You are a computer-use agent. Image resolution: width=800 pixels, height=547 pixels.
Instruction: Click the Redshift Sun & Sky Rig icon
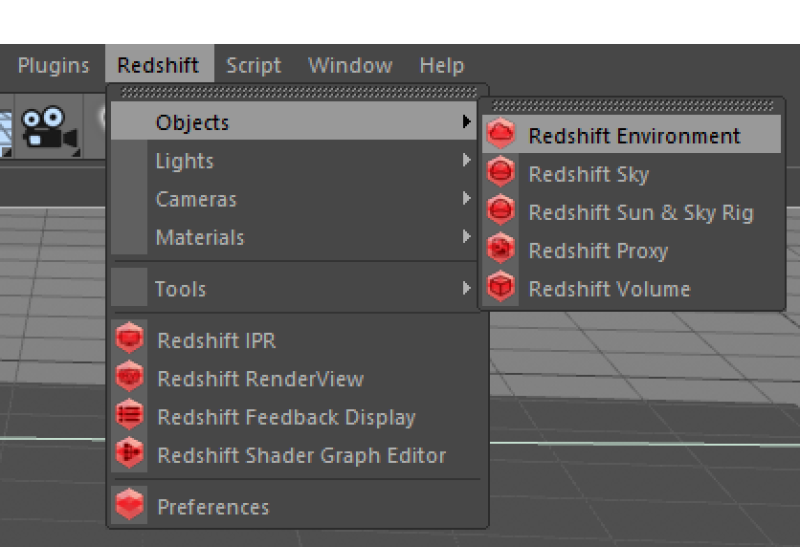point(501,210)
